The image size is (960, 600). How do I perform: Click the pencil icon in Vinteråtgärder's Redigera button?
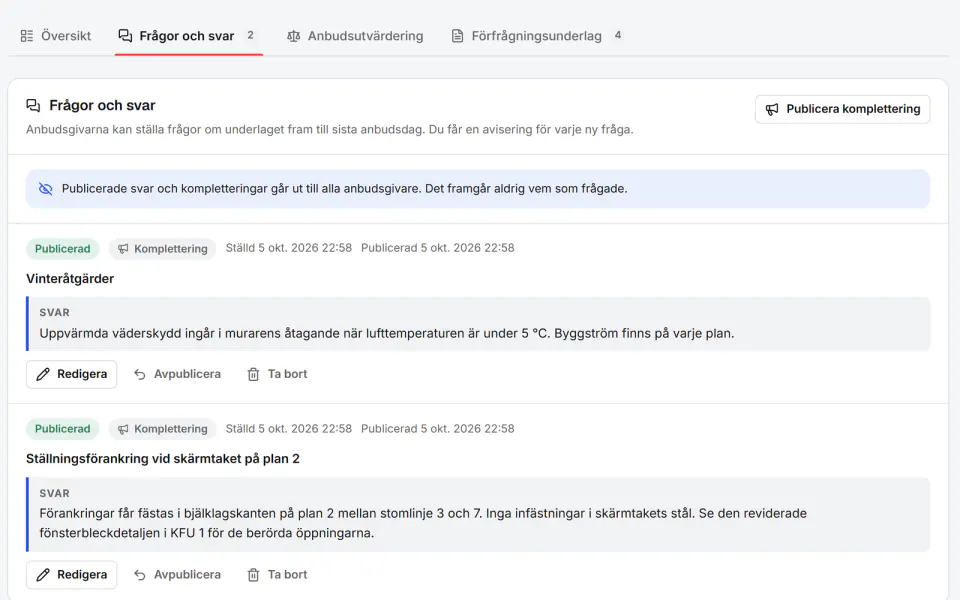[43, 374]
